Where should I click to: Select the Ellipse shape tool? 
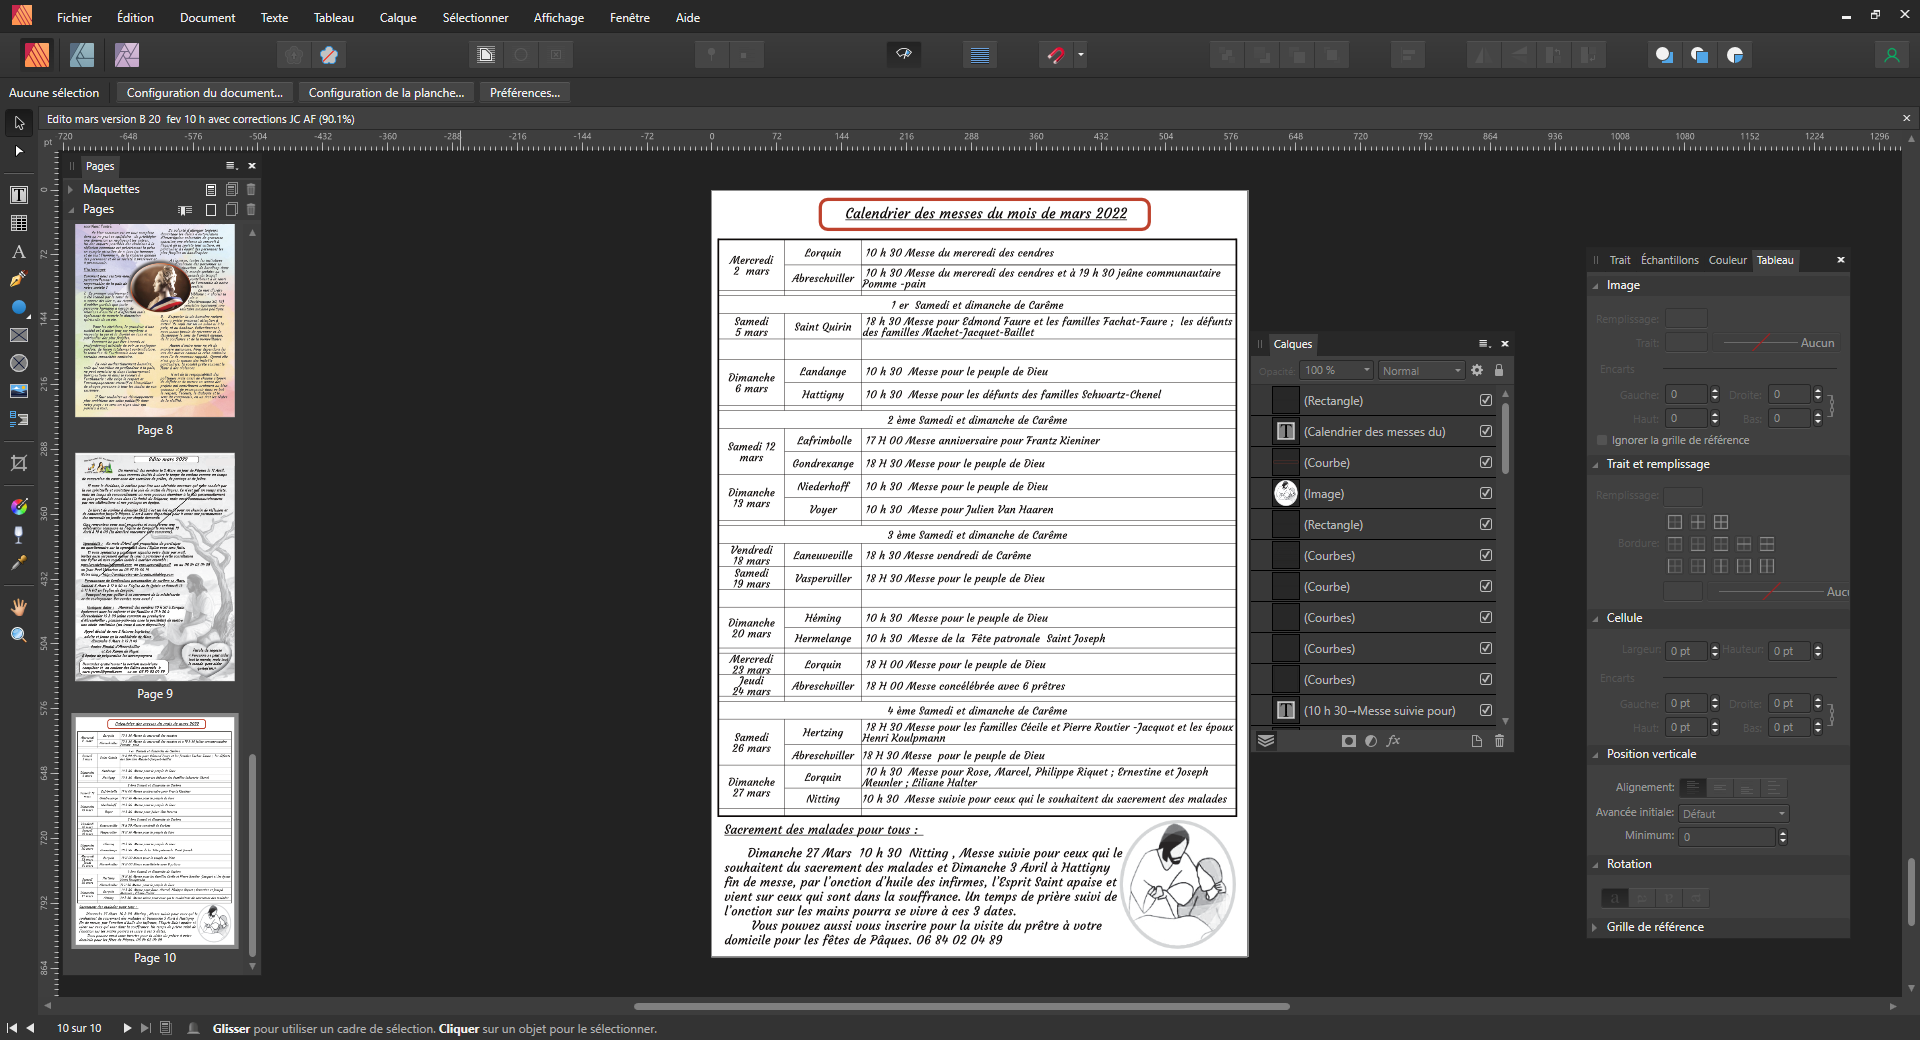click(18, 307)
